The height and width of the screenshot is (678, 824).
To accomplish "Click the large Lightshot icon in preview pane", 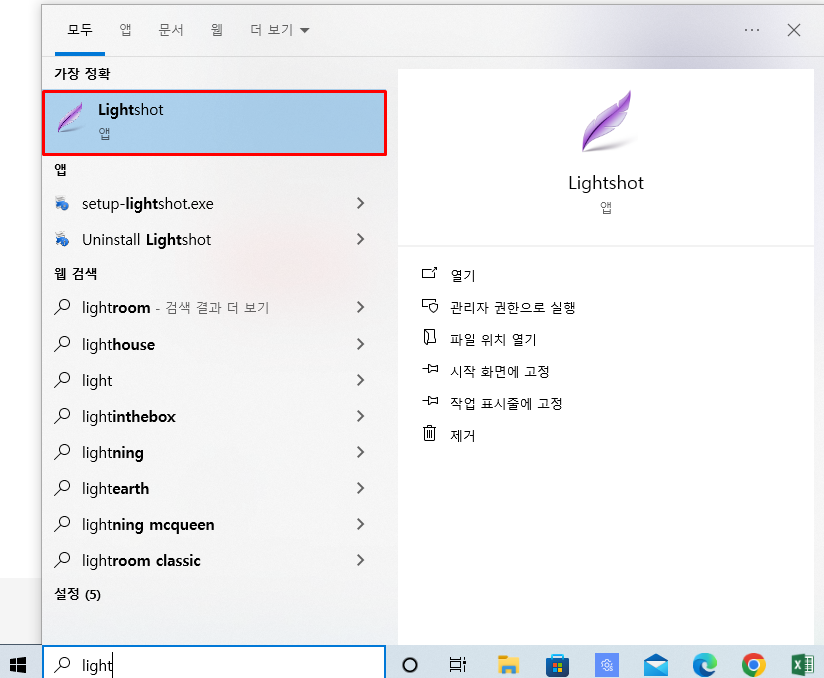I will [x=606, y=121].
